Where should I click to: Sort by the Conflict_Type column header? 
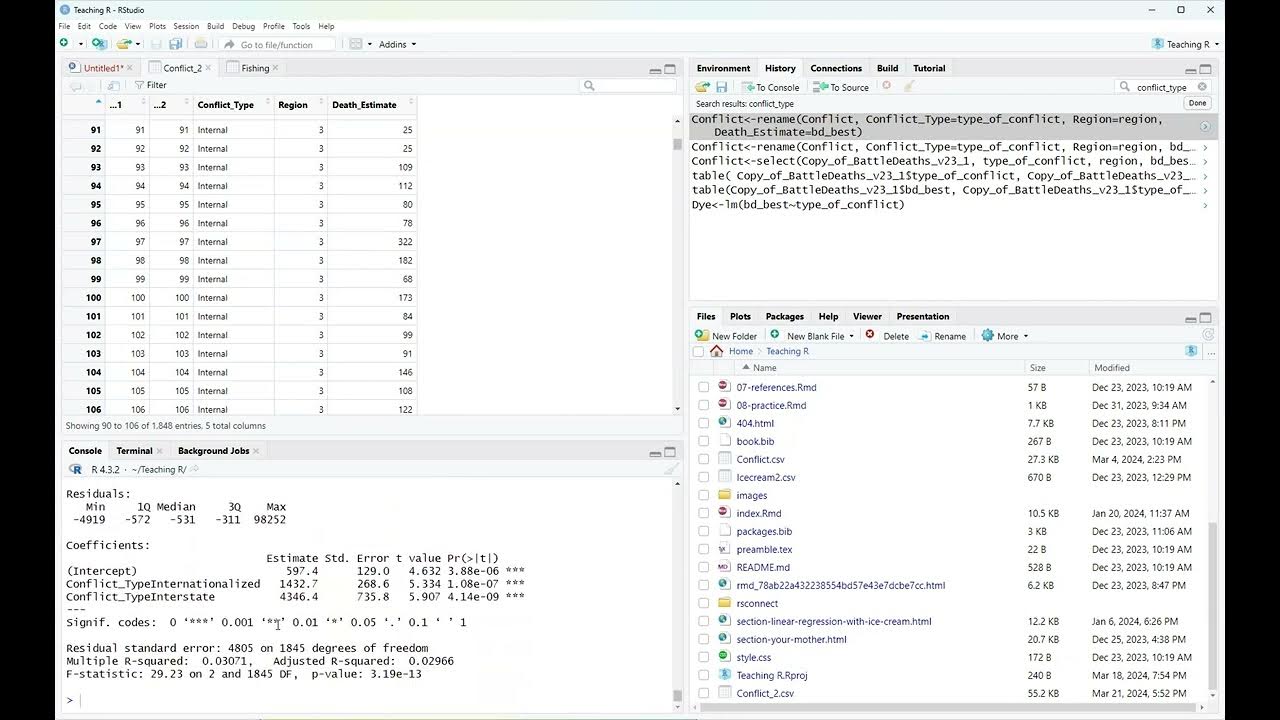click(x=232, y=105)
